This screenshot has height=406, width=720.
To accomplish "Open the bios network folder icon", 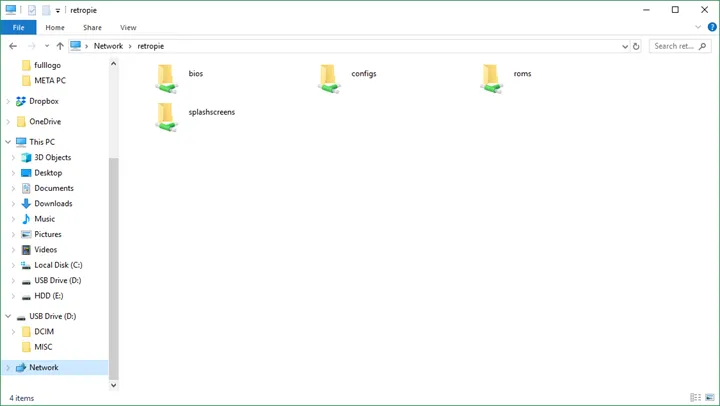I will coord(166,79).
